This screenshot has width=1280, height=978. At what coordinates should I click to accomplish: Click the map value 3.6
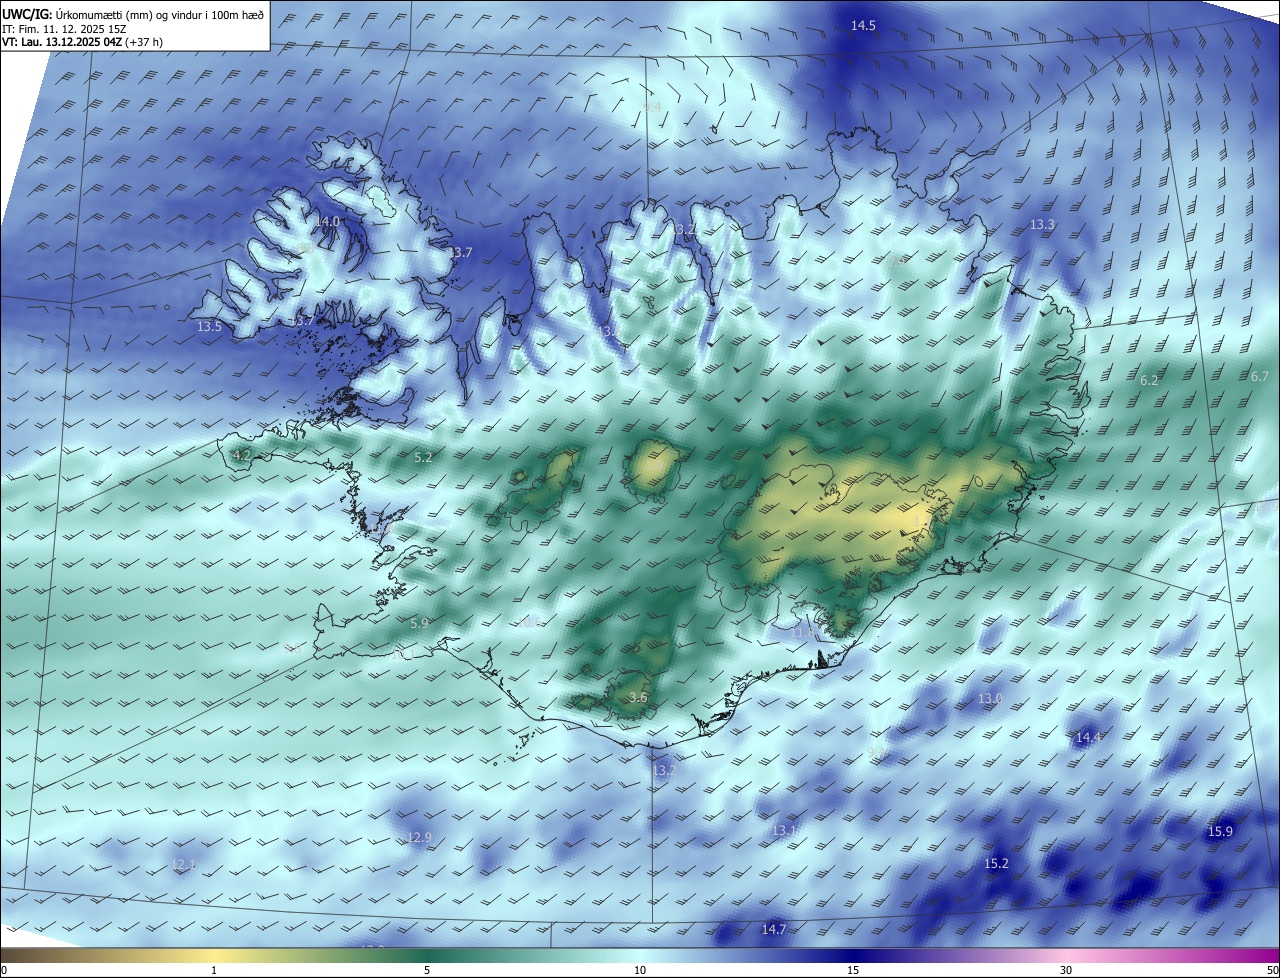(638, 698)
